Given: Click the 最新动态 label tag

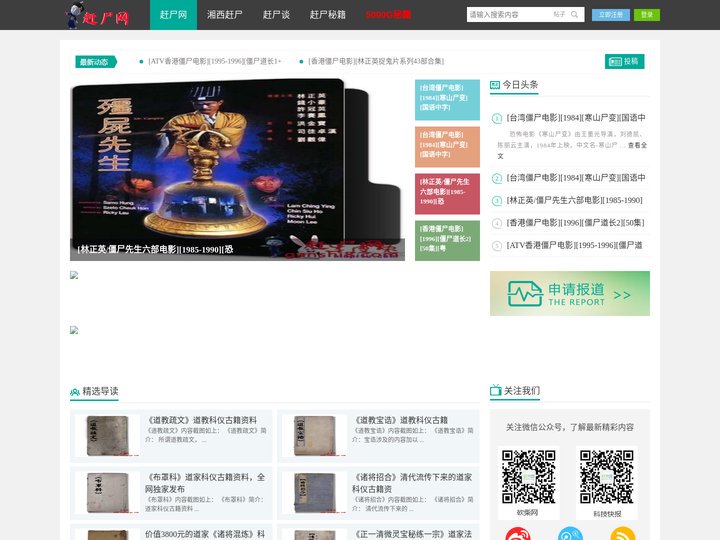Looking at the screenshot, I should 96,62.
